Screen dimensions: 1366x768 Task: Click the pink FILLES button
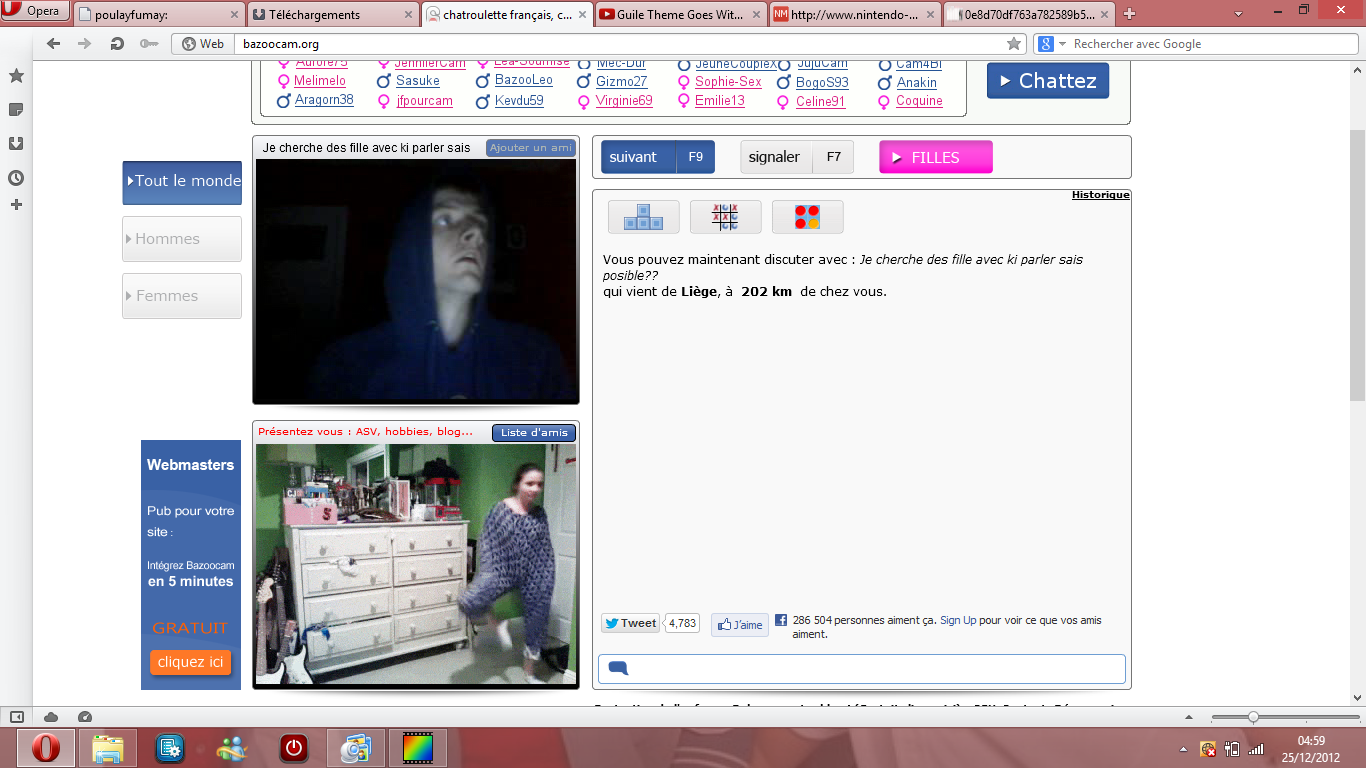[x=936, y=157]
